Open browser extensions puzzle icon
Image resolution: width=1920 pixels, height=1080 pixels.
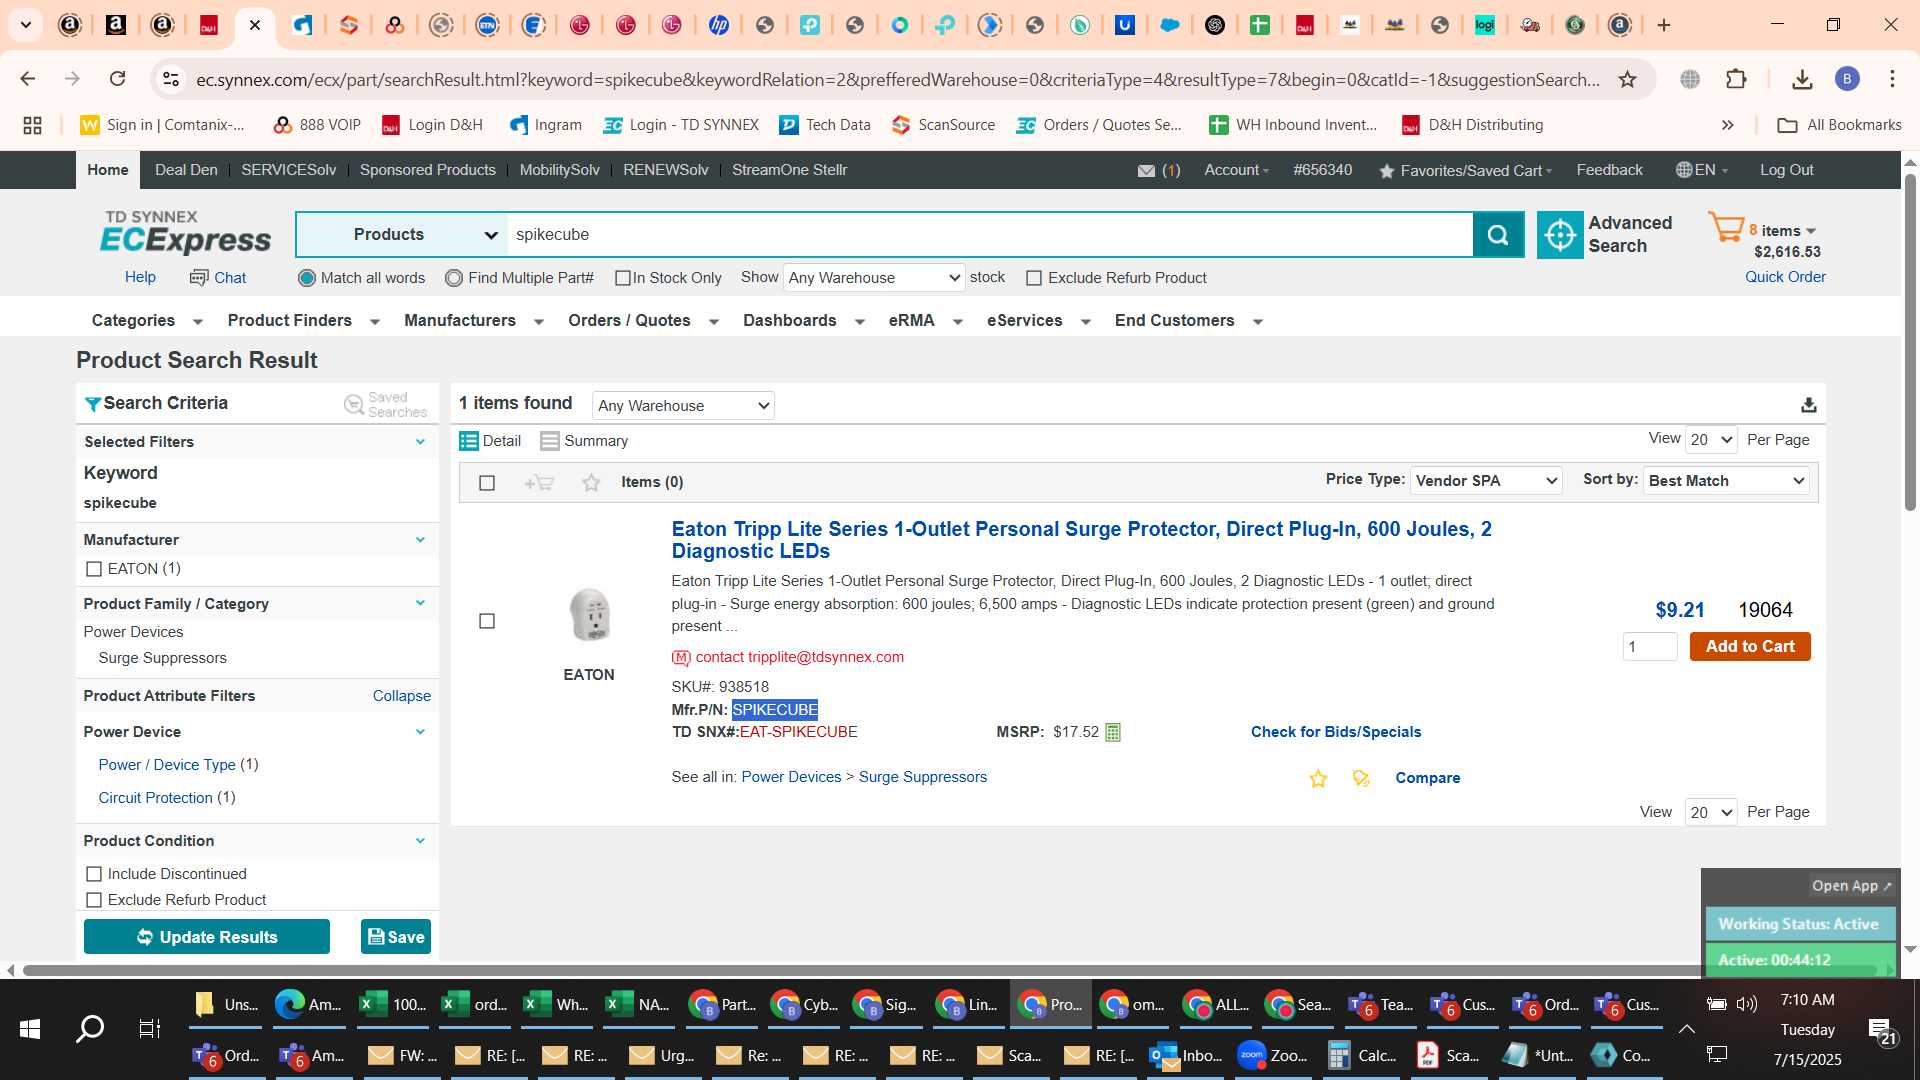(1736, 79)
